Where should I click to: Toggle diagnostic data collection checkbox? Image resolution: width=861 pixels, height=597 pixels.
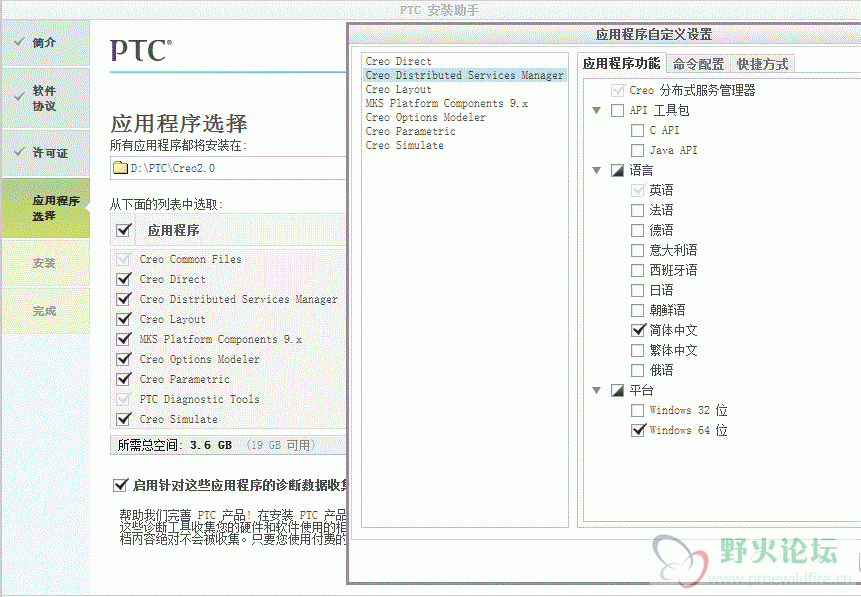(x=120, y=485)
